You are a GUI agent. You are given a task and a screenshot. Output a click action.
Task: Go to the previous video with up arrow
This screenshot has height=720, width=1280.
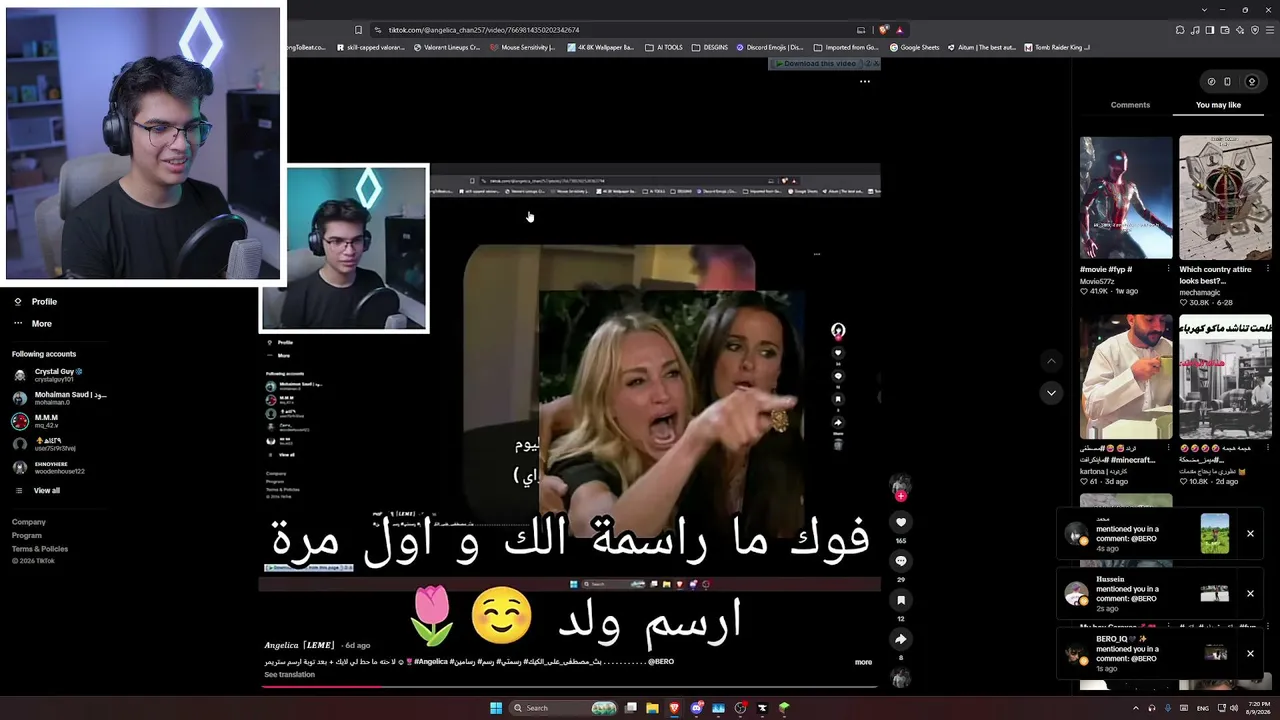click(1051, 360)
